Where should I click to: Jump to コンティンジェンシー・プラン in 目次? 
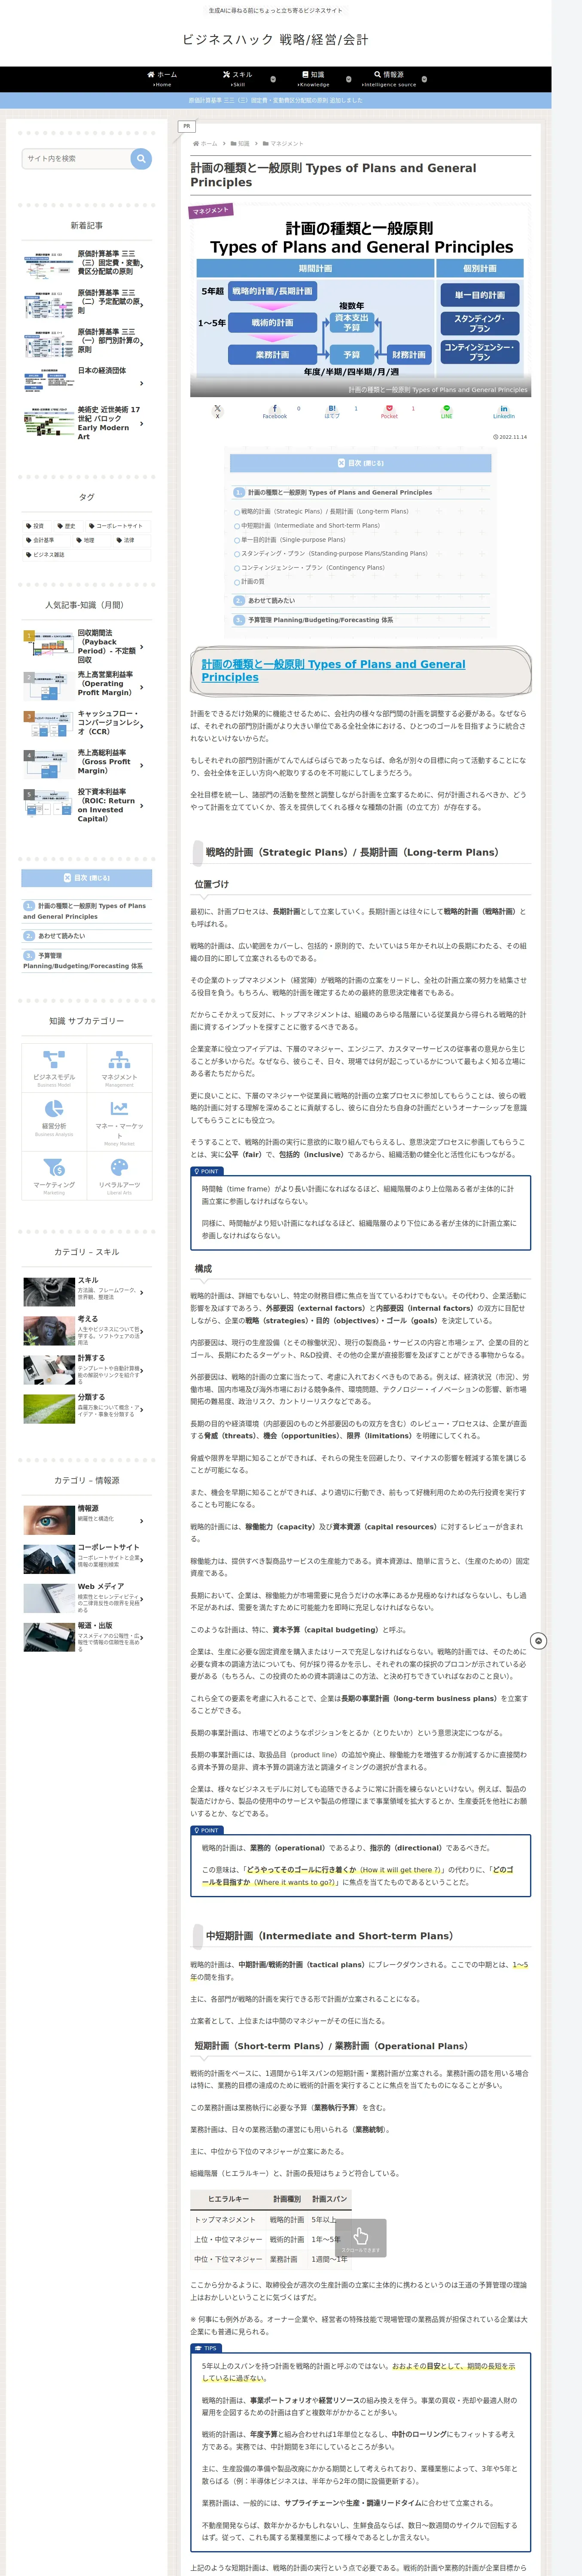(x=313, y=567)
